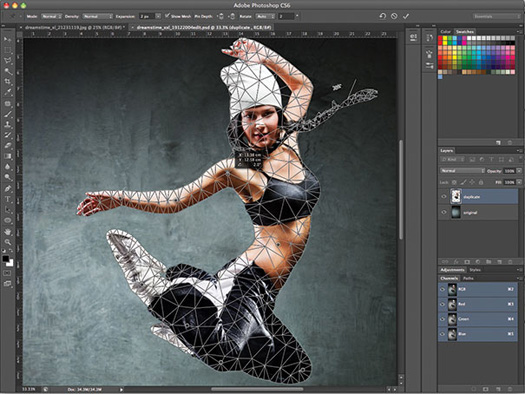The image size is (525, 394).
Task: Select the Green channel row
Action: click(x=478, y=319)
